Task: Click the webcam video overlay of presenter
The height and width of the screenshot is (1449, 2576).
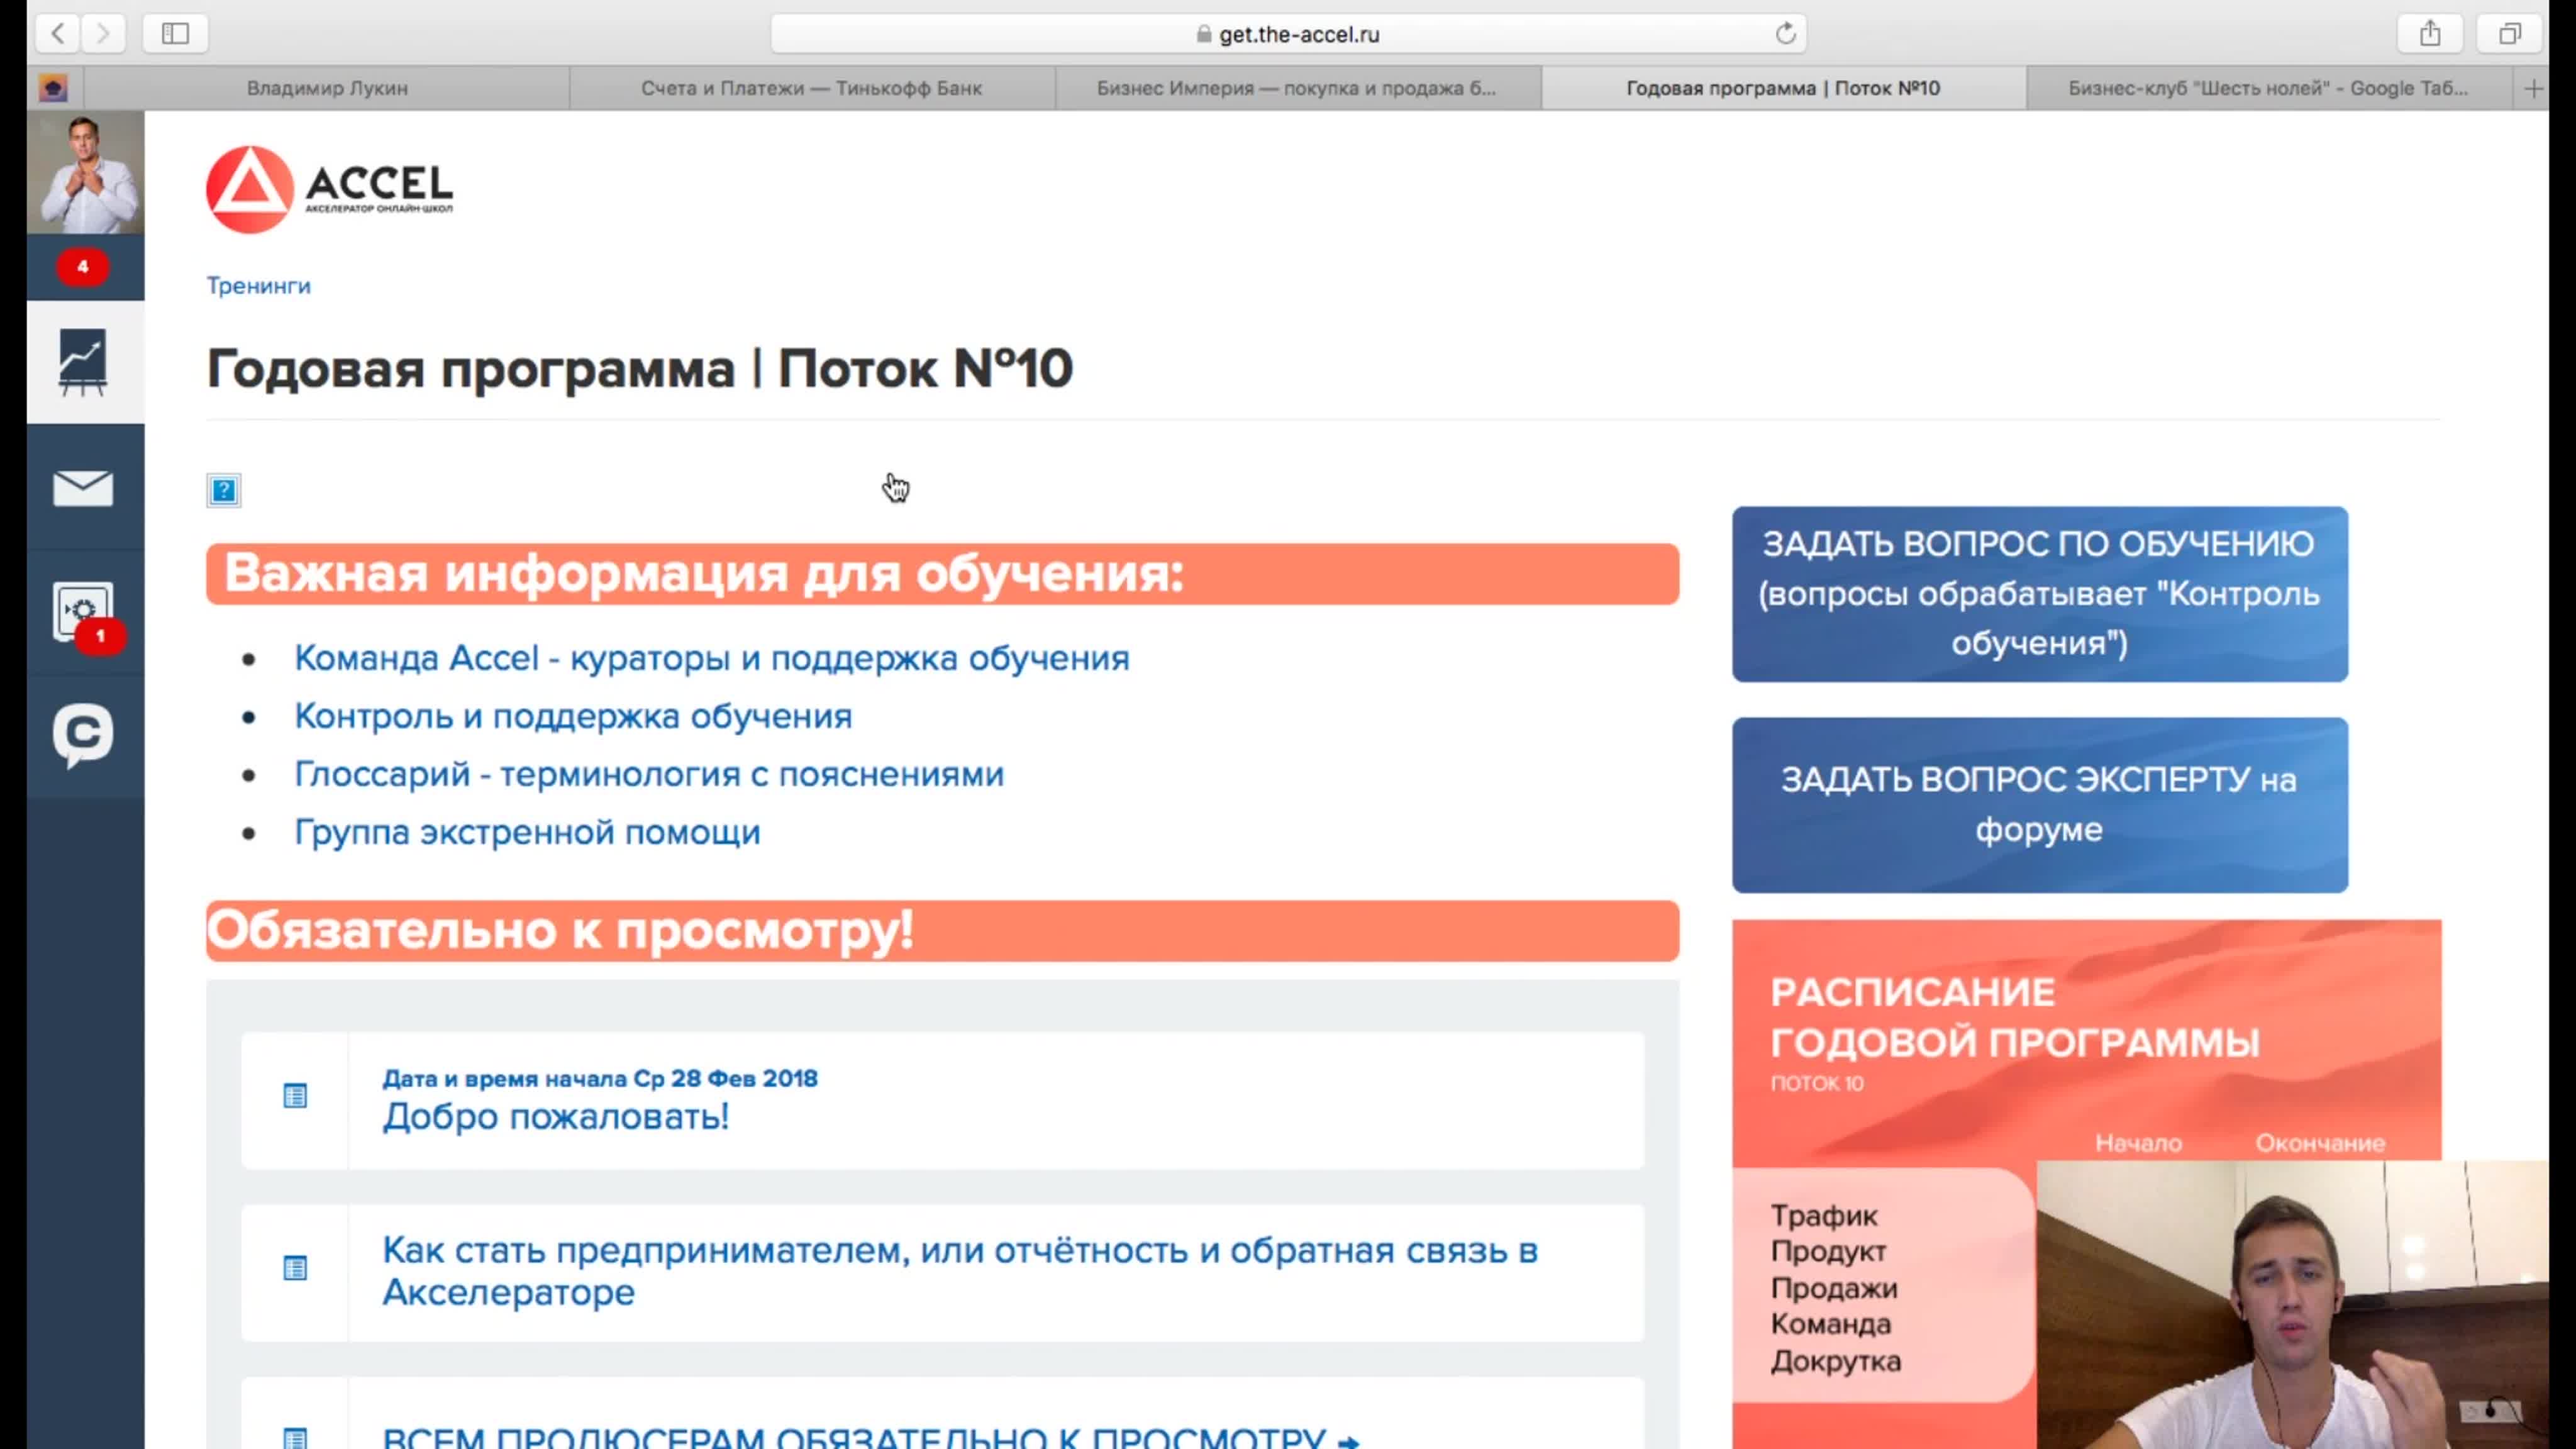Action: click(2292, 1305)
